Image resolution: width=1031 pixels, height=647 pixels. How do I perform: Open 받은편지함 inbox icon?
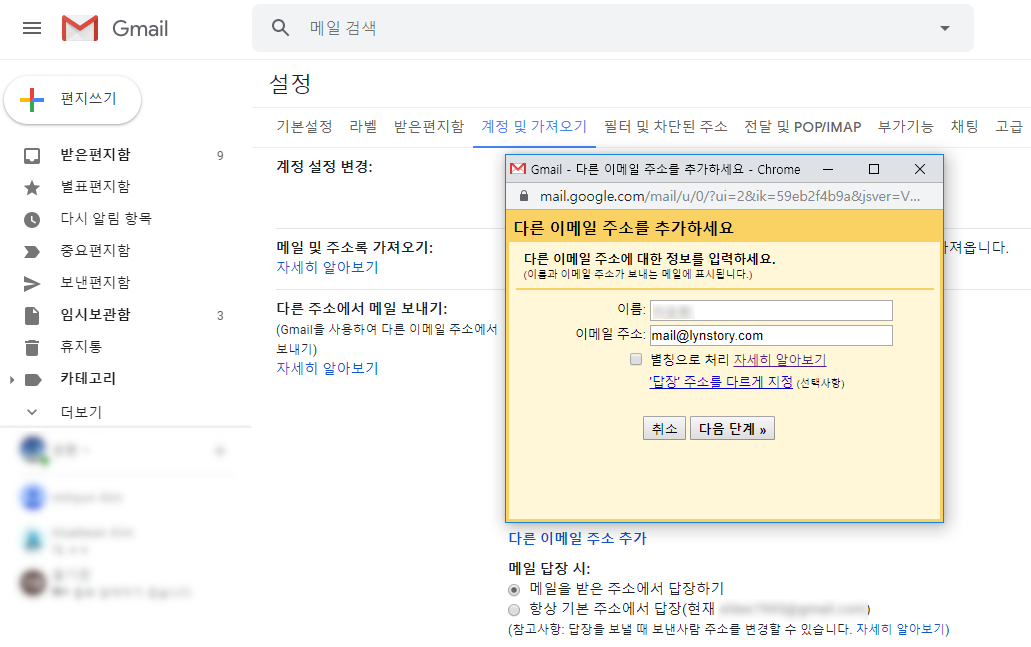coord(32,156)
